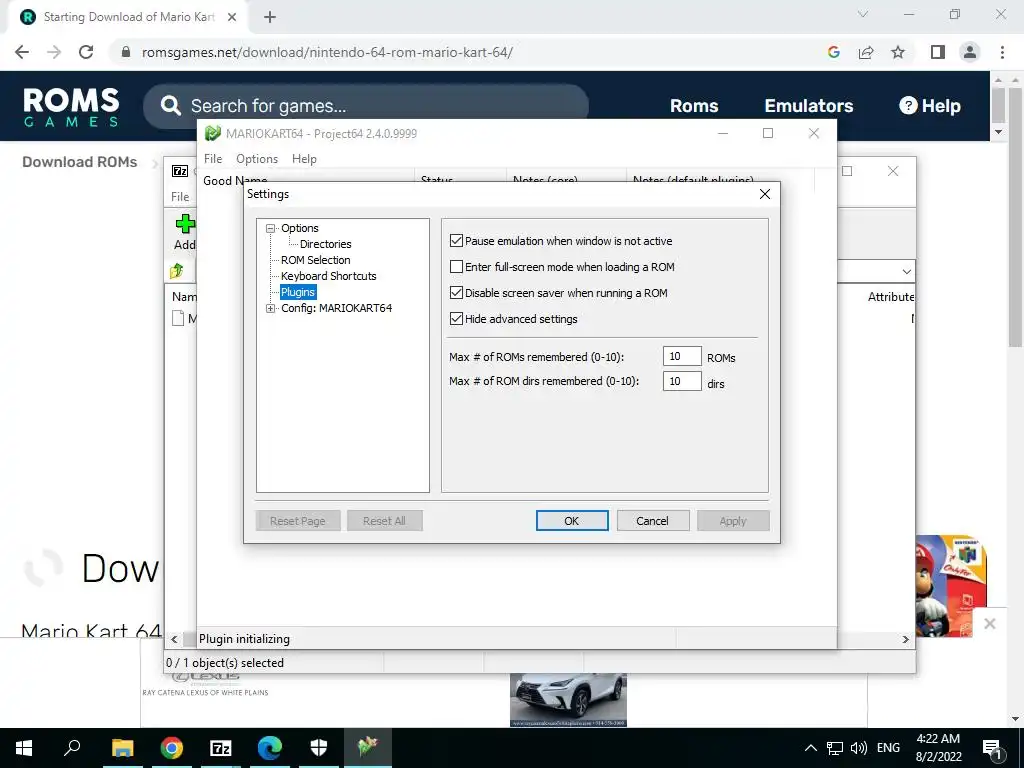Image resolution: width=1024 pixels, height=768 pixels.
Task: Open the Windows Start menu
Action: click(24, 748)
